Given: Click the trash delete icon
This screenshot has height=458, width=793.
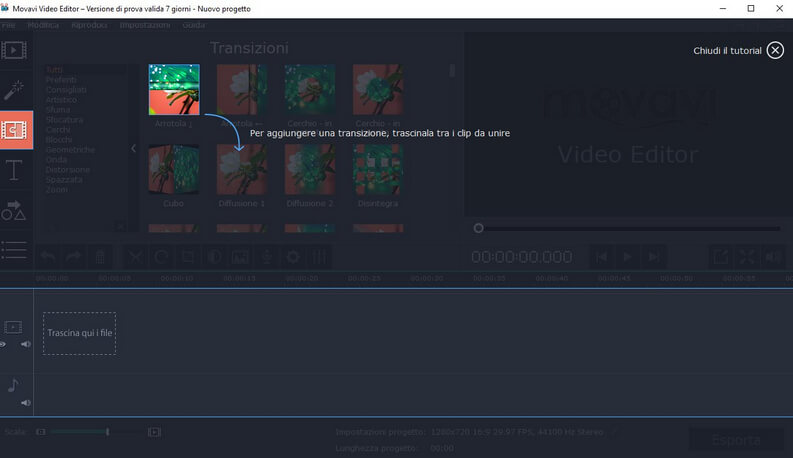Looking at the screenshot, I should pos(100,257).
